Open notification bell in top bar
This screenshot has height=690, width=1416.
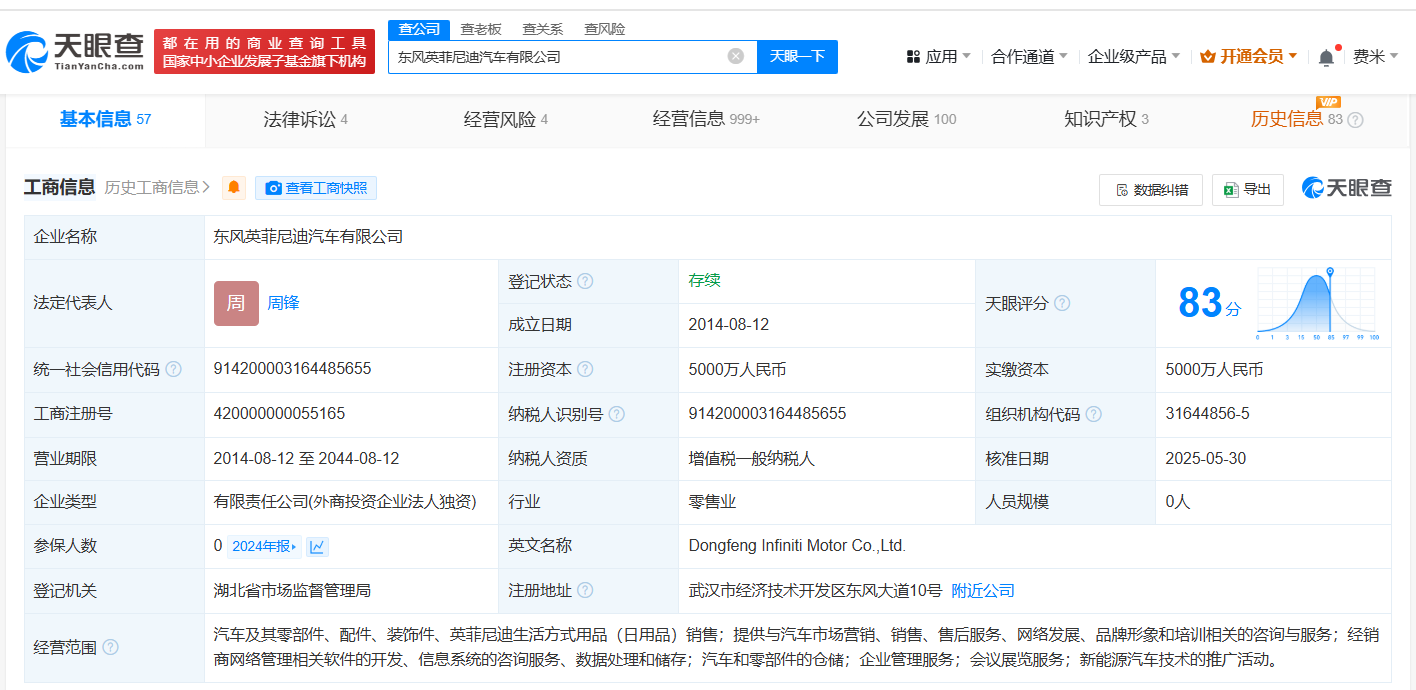point(1326,57)
